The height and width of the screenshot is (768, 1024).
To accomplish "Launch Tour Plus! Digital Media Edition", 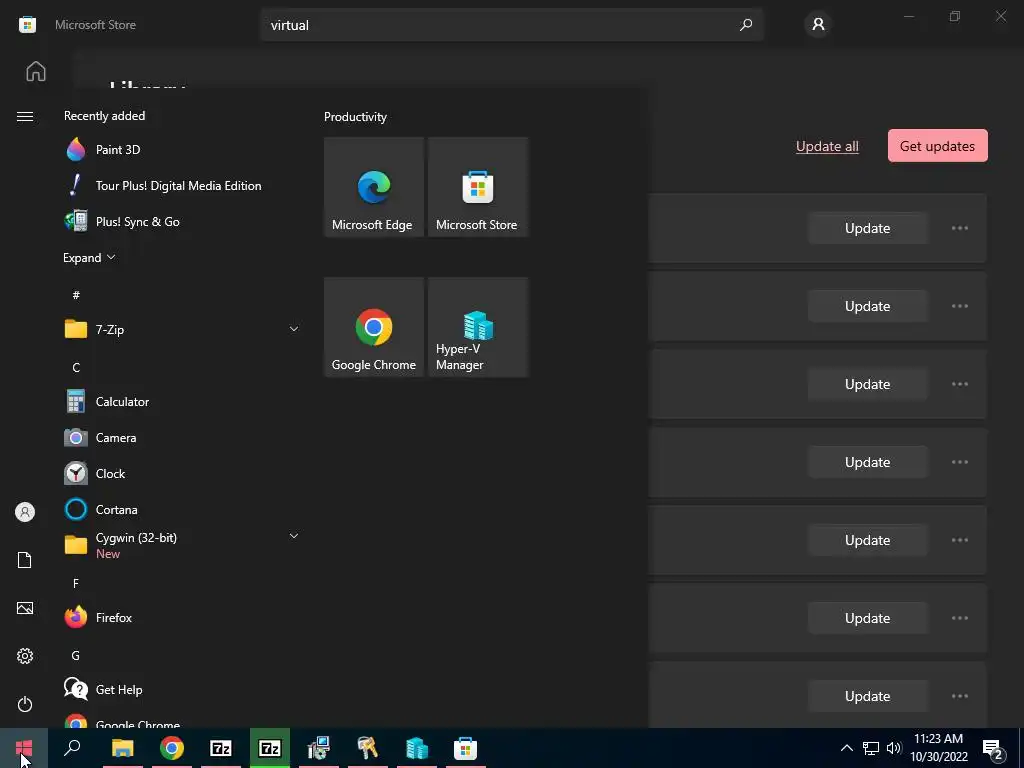I will coord(180,185).
